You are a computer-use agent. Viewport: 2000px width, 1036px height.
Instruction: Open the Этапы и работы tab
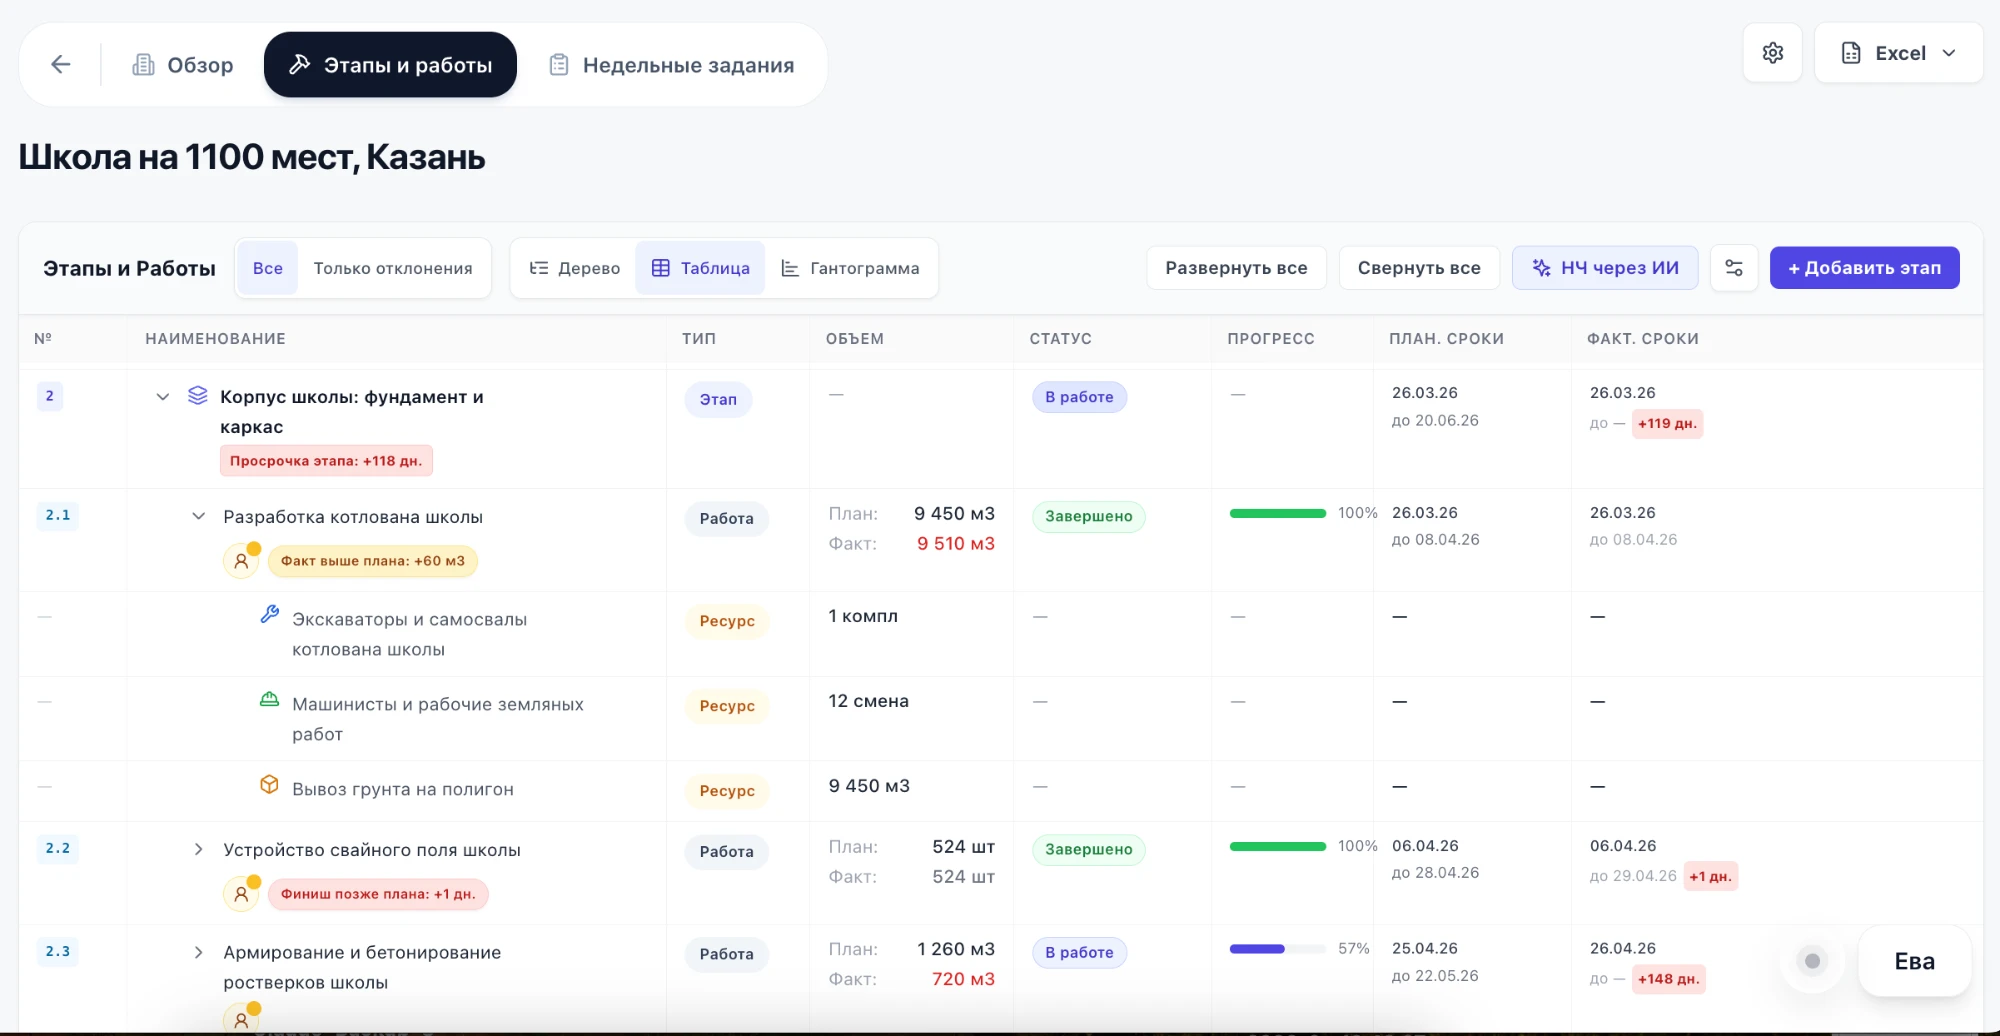pos(390,65)
